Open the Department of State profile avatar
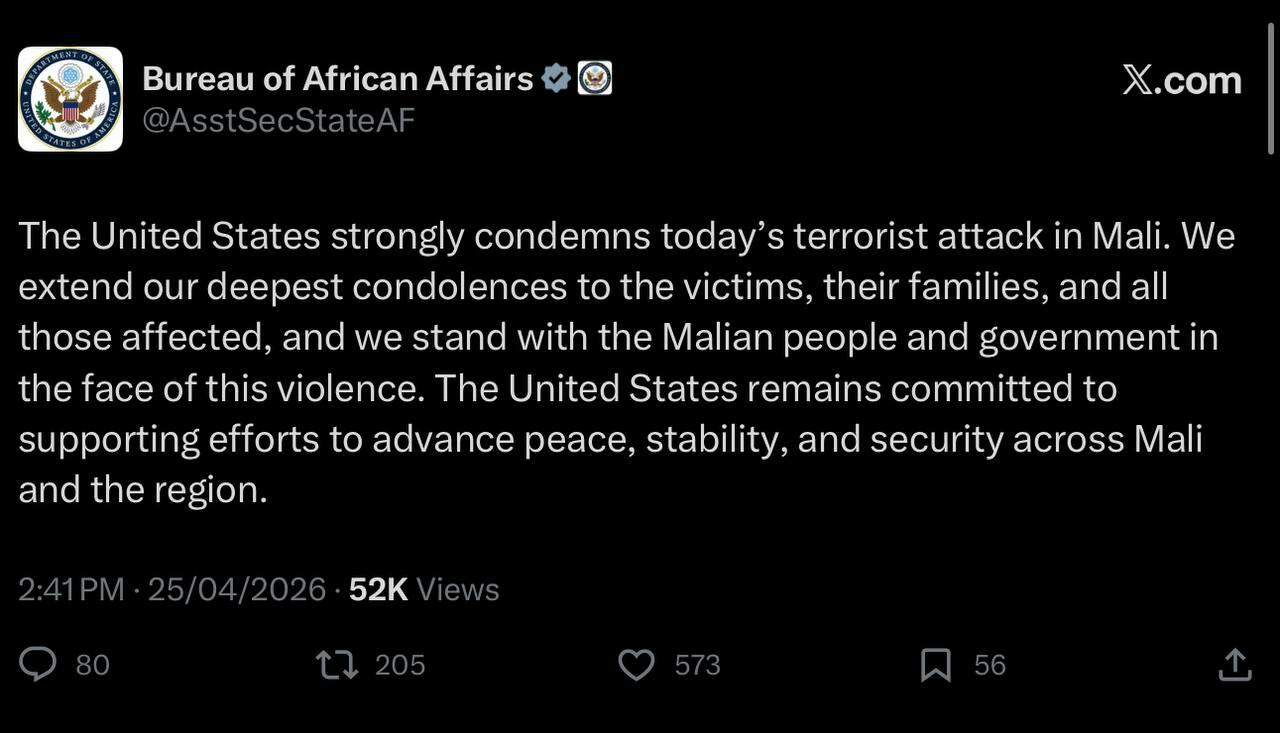 pyautogui.click(x=70, y=99)
